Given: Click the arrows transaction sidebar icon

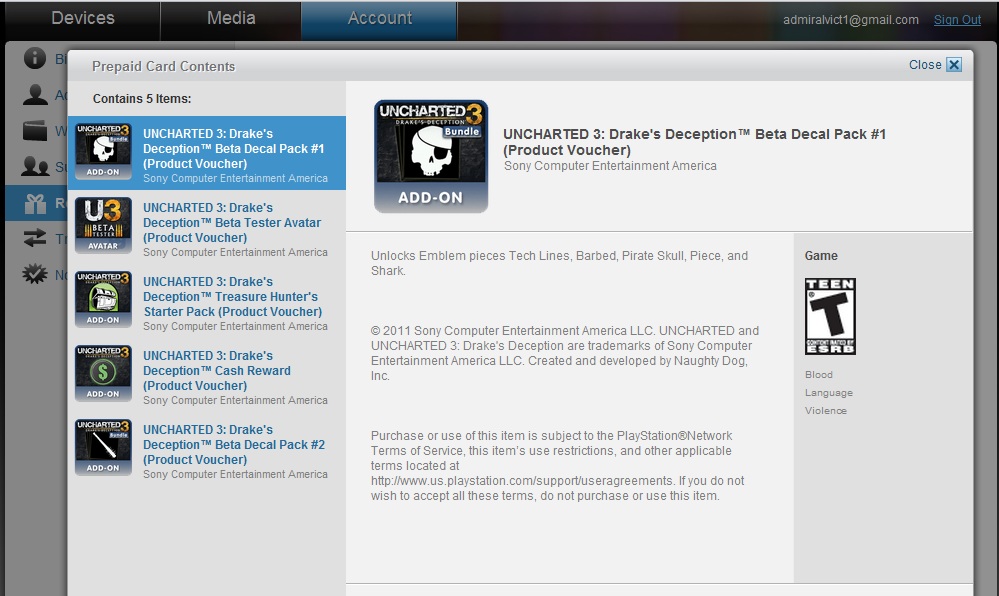Looking at the screenshot, I should [35, 238].
